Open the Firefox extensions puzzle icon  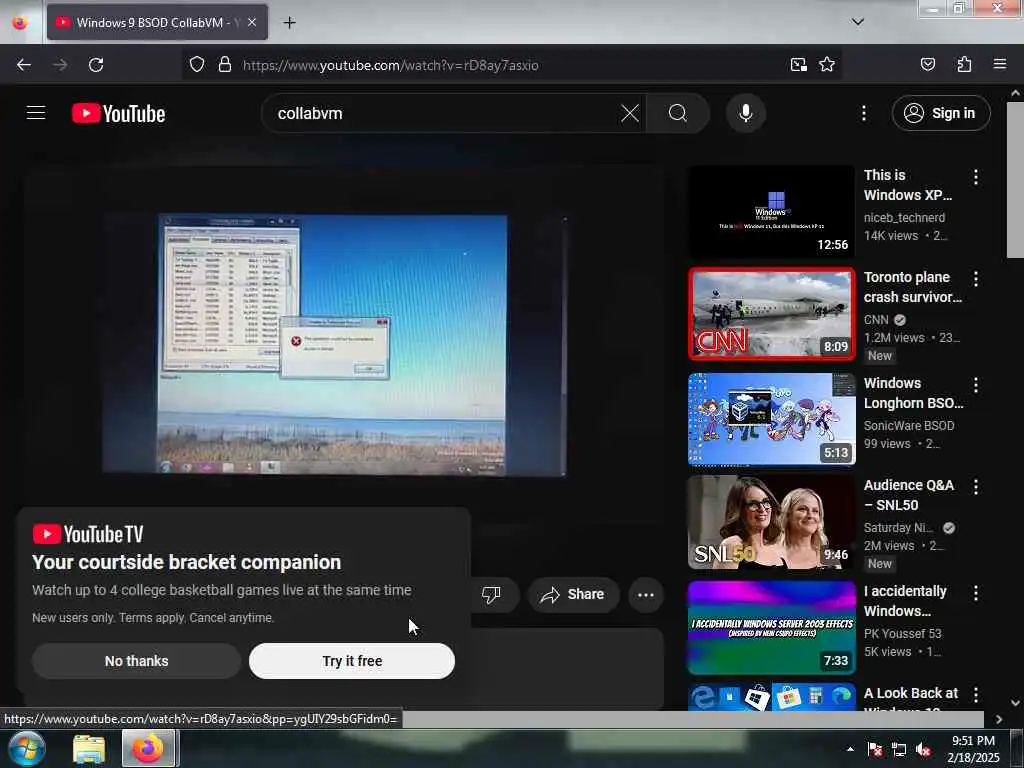tap(964, 65)
